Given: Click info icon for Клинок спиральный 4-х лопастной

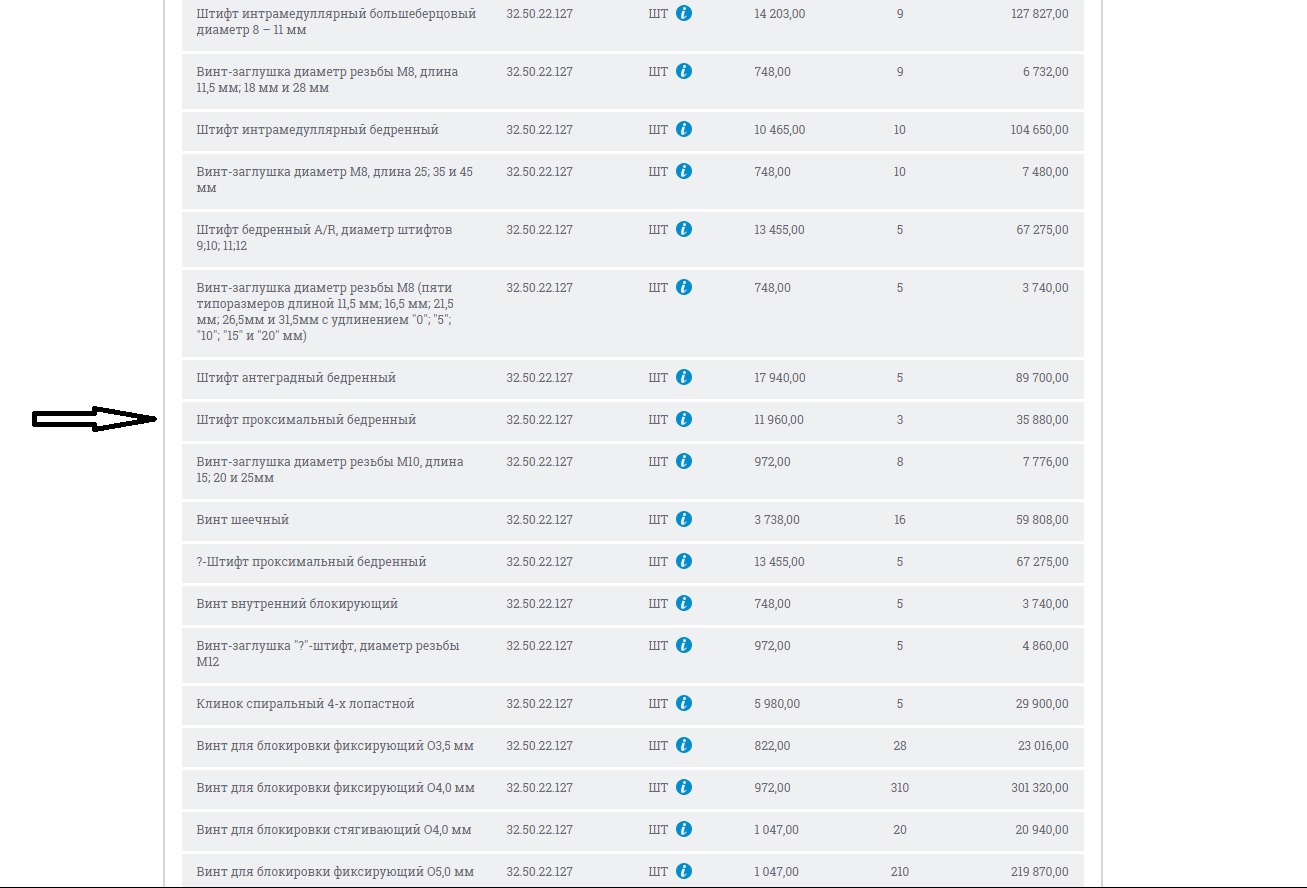Looking at the screenshot, I should [684, 704].
